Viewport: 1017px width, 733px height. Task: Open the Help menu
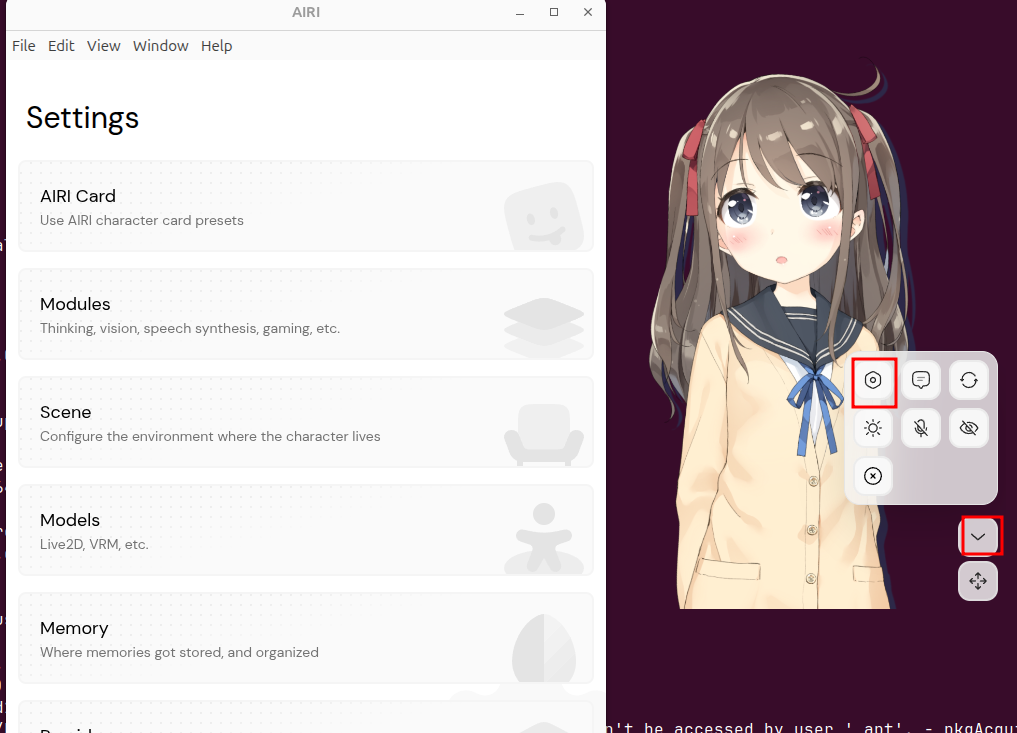[216, 46]
